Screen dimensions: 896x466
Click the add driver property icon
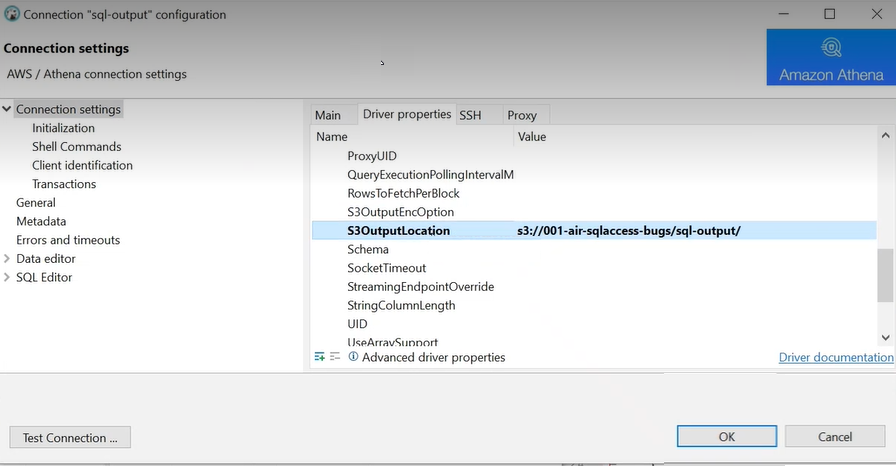(320, 357)
